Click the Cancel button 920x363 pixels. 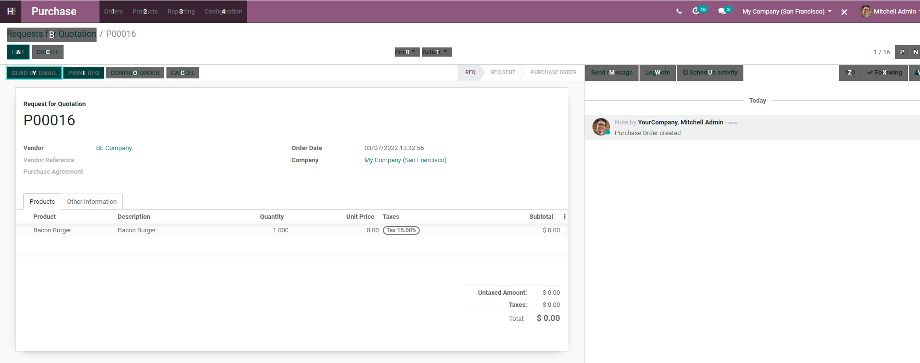click(x=182, y=73)
